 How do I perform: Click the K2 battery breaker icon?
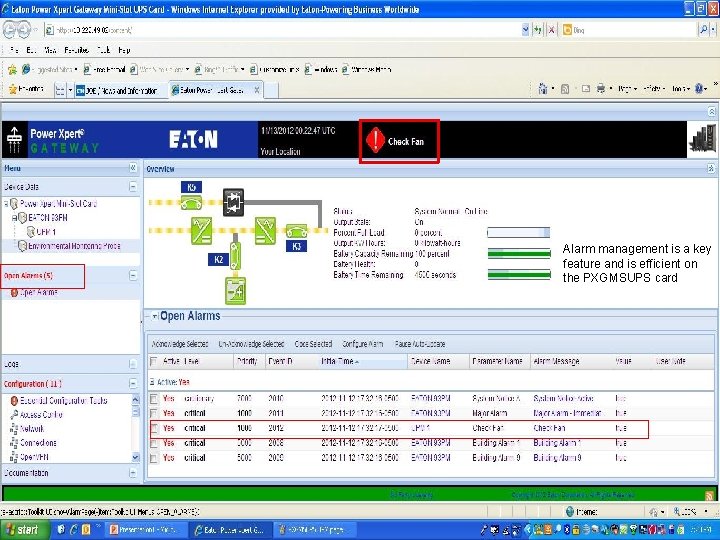point(236,256)
